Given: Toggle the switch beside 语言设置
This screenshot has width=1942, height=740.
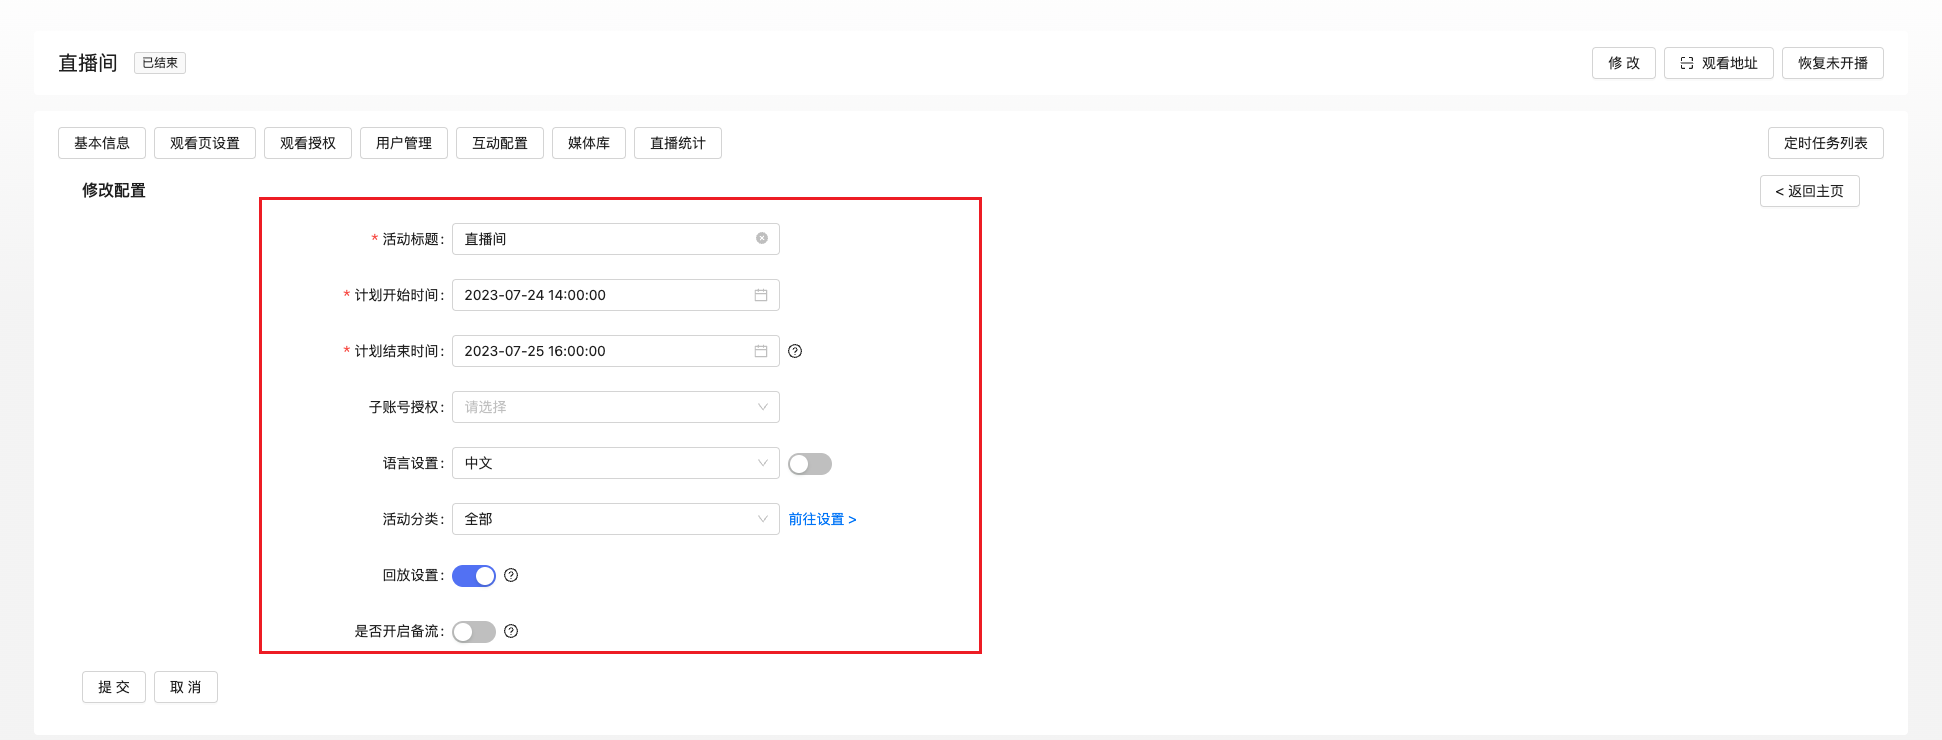Looking at the screenshot, I should (x=809, y=464).
